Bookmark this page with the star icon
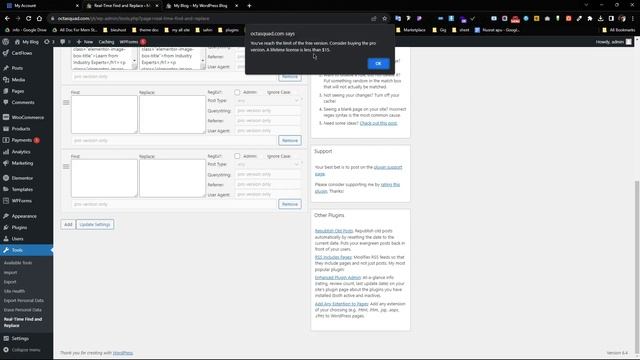This screenshot has height=360, width=640. tap(384, 18)
